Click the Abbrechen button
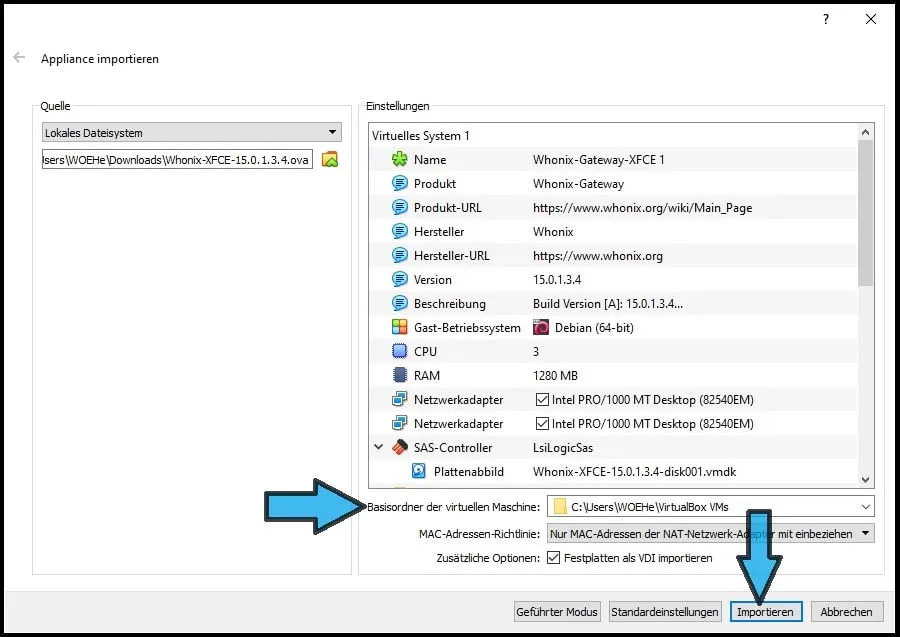Viewport: 900px width, 637px height. point(846,612)
